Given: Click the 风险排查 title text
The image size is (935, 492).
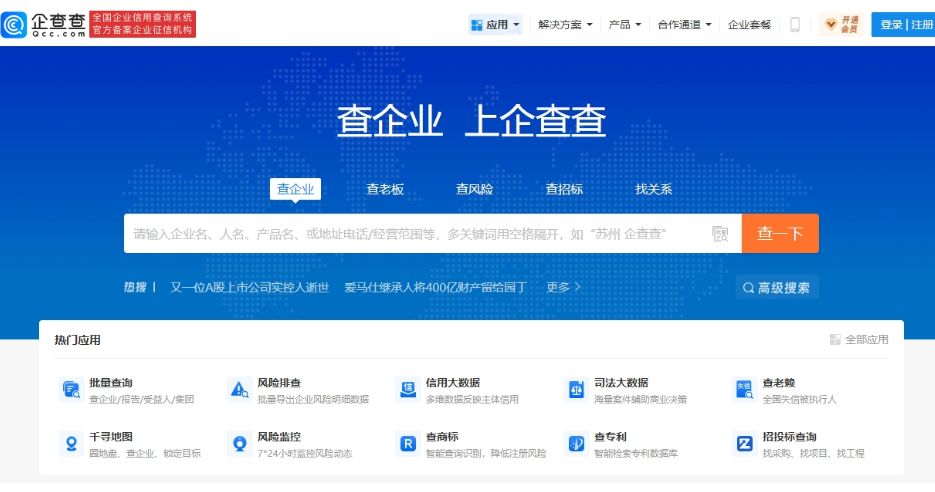Looking at the screenshot, I should click(279, 383).
